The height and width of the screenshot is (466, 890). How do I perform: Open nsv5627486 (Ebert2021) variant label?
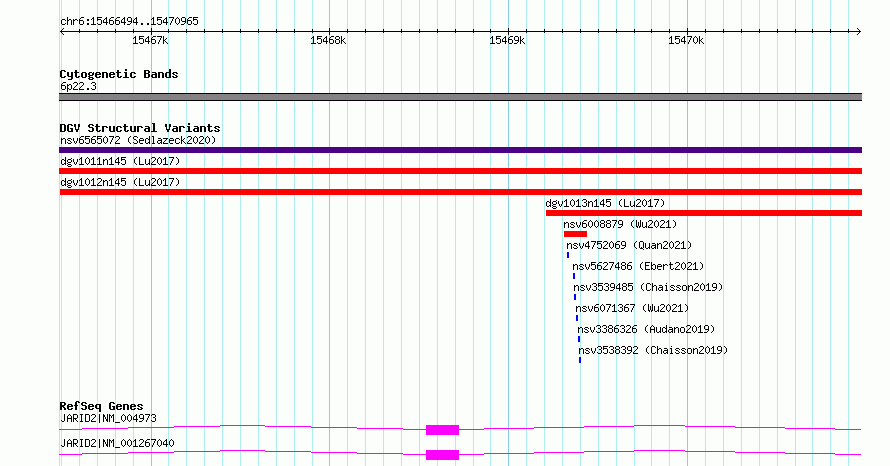638,266
